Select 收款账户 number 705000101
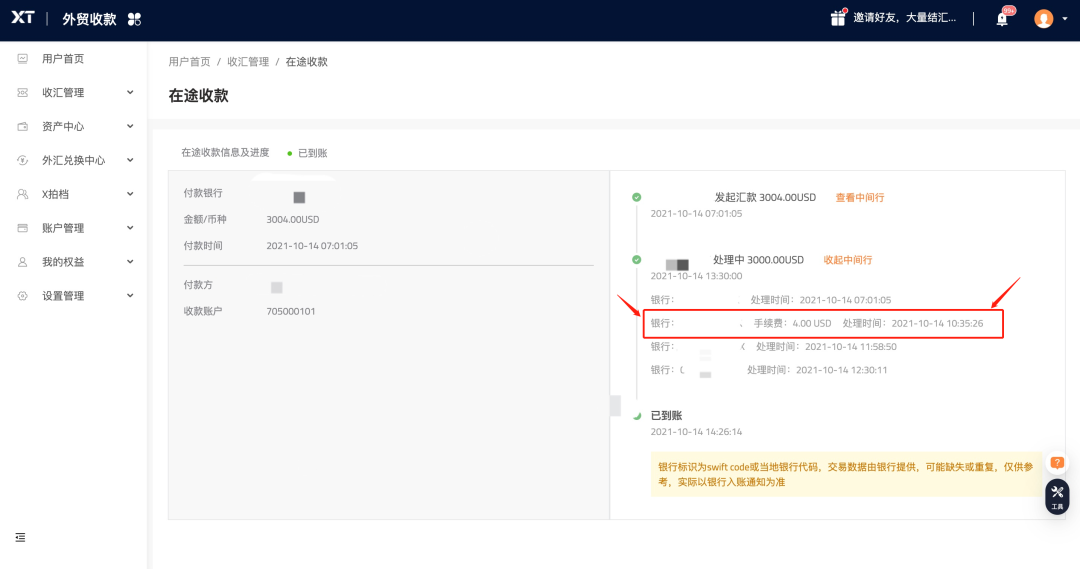Viewport: 1080px width, 569px height. point(291,311)
